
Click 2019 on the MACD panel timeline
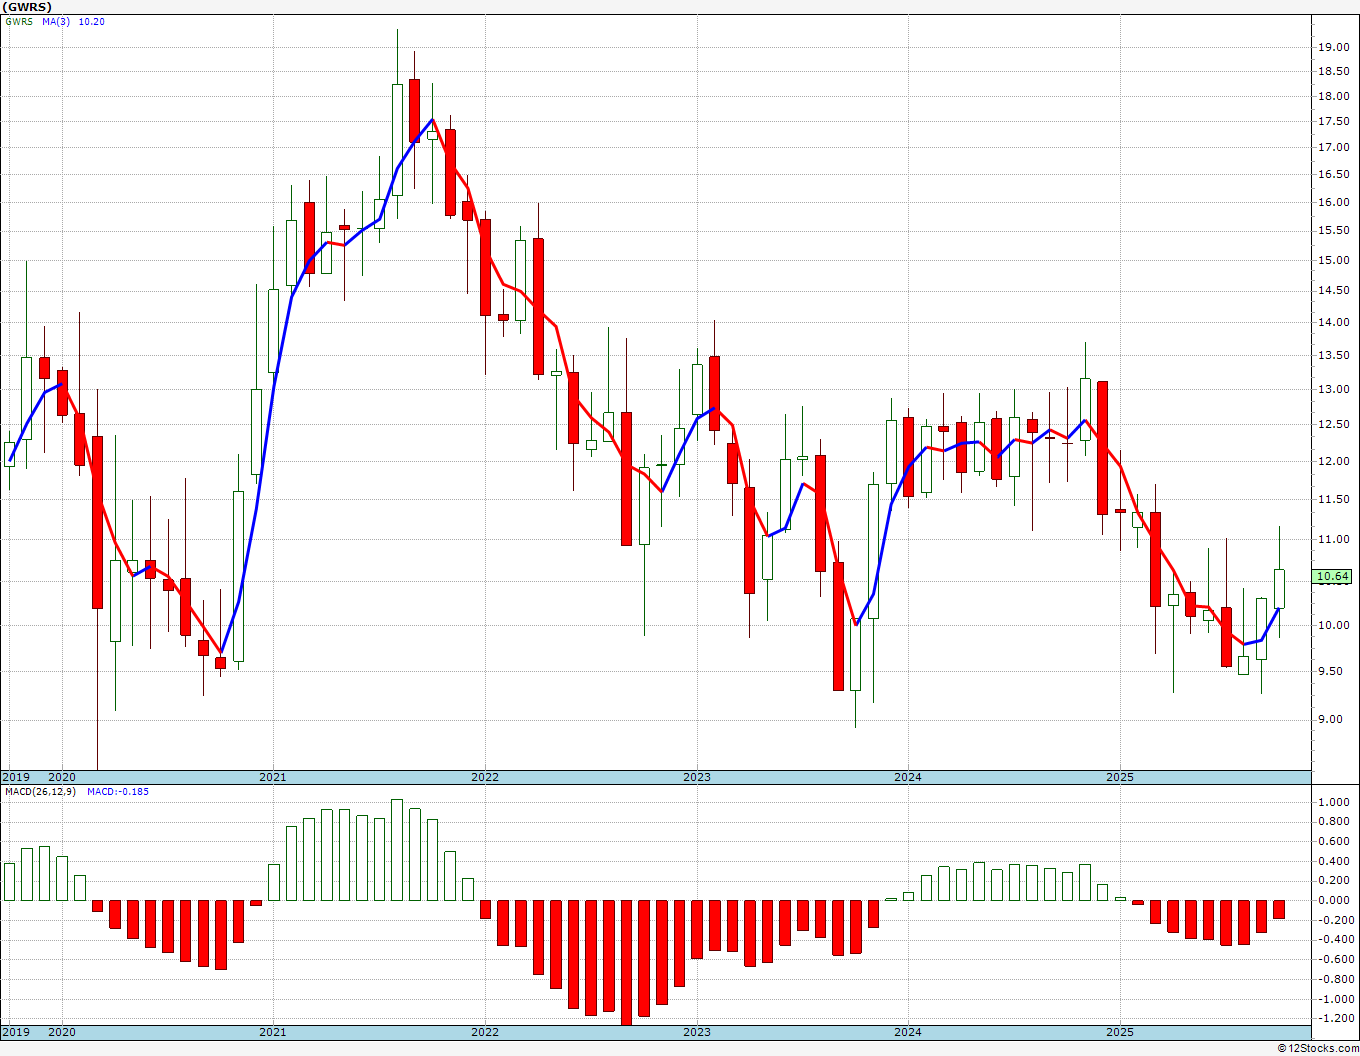[x=15, y=1032]
